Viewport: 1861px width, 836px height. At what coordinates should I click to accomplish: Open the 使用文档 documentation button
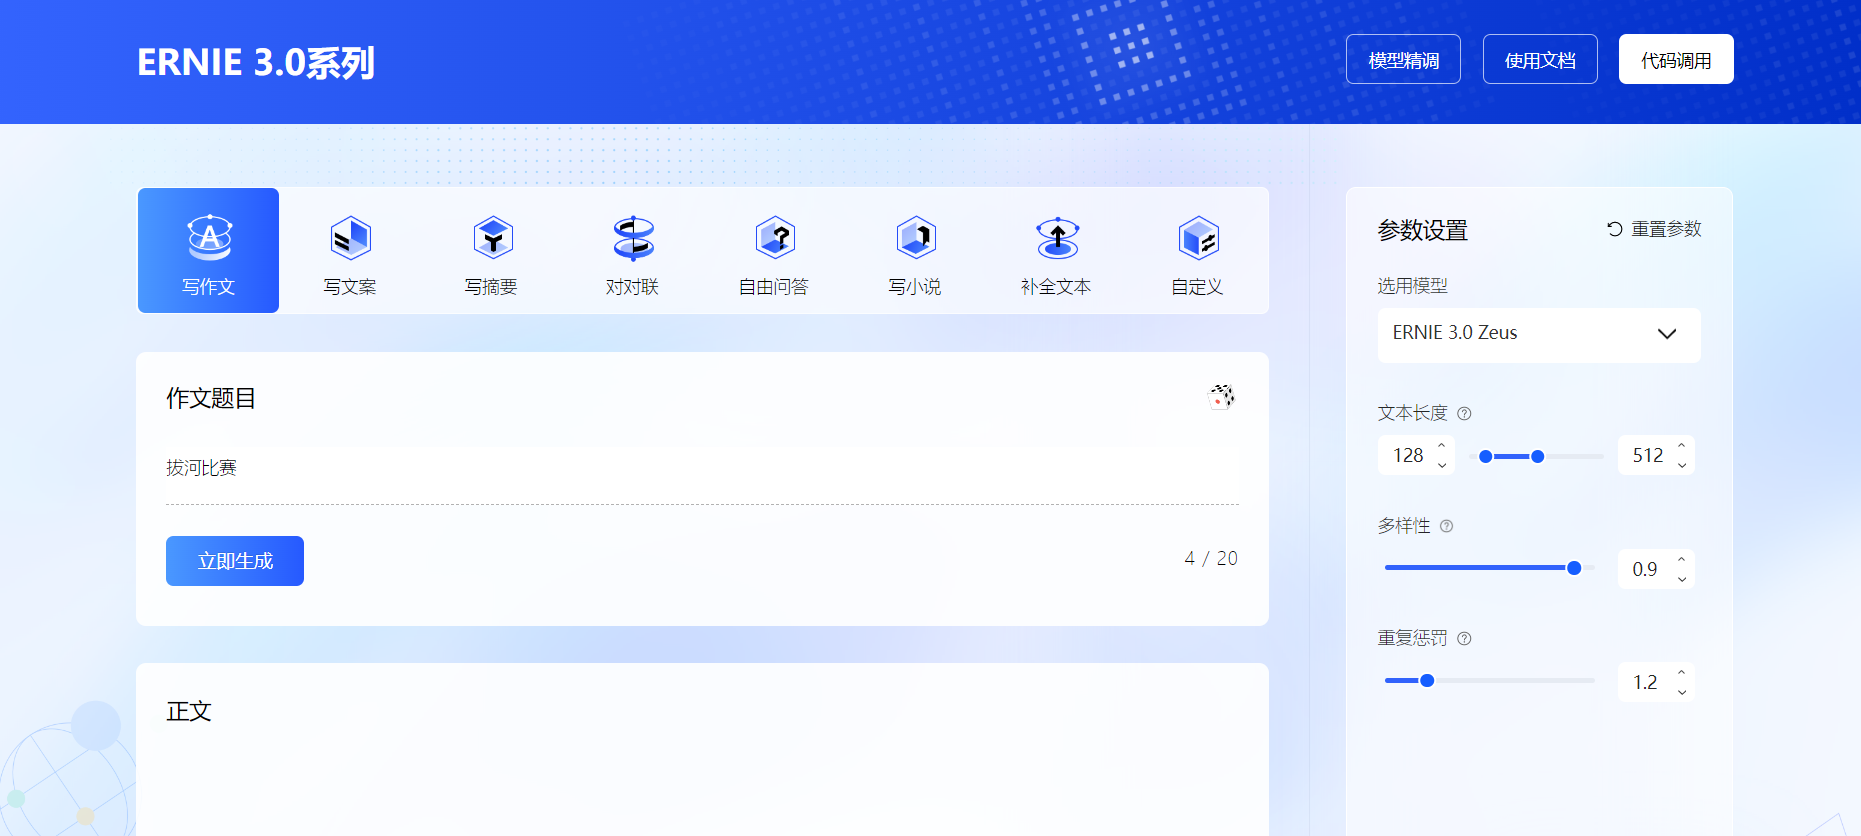coord(1540,60)
